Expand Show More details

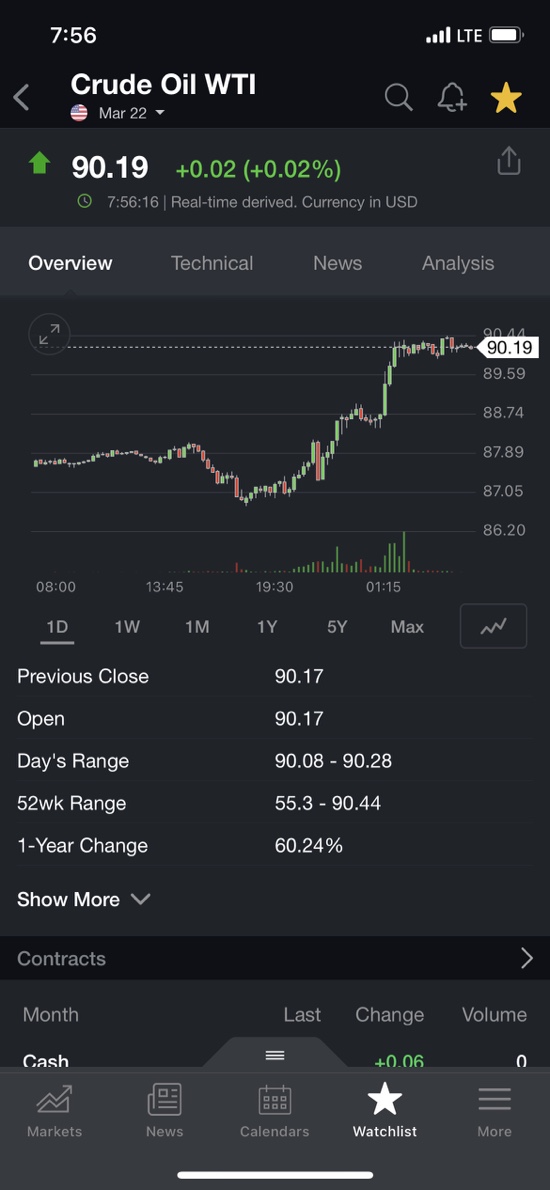pyautogui.click(x=83, y=899)
